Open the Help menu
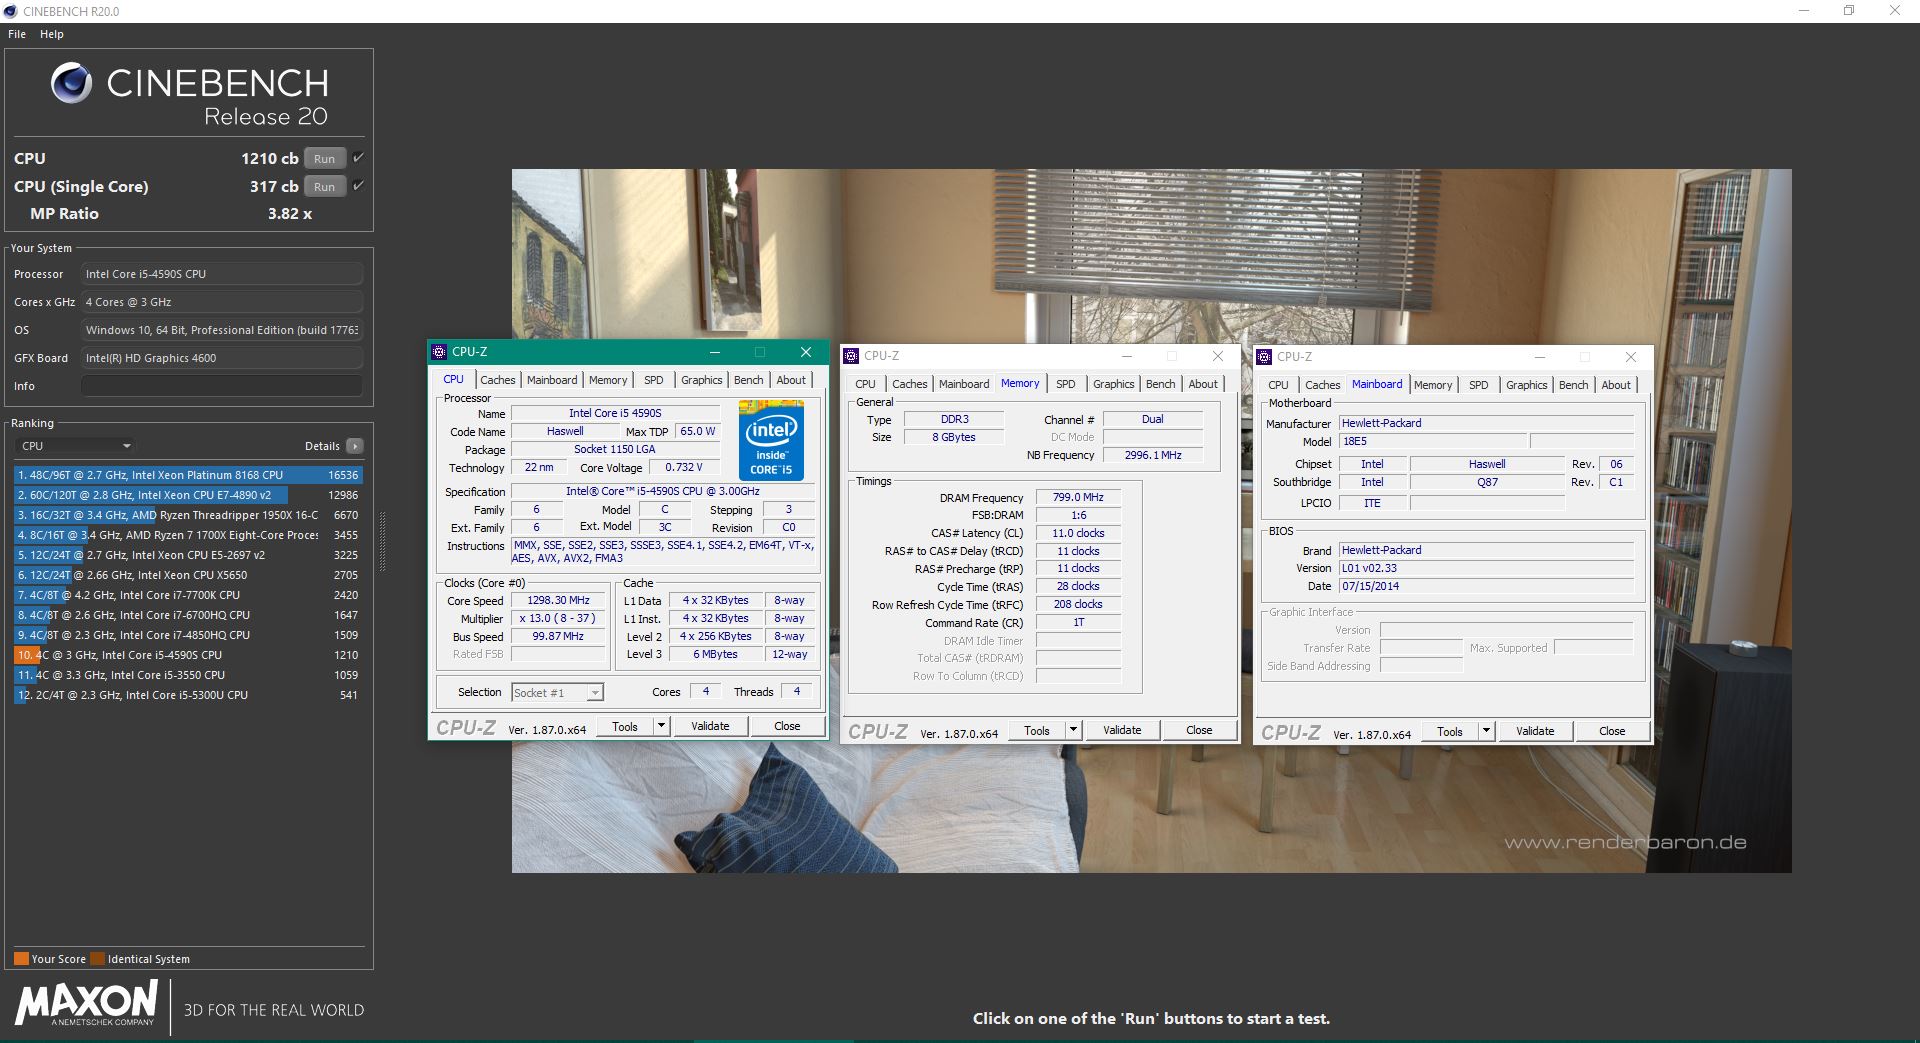This screenshot has height=1043, width=1920. 52,34
